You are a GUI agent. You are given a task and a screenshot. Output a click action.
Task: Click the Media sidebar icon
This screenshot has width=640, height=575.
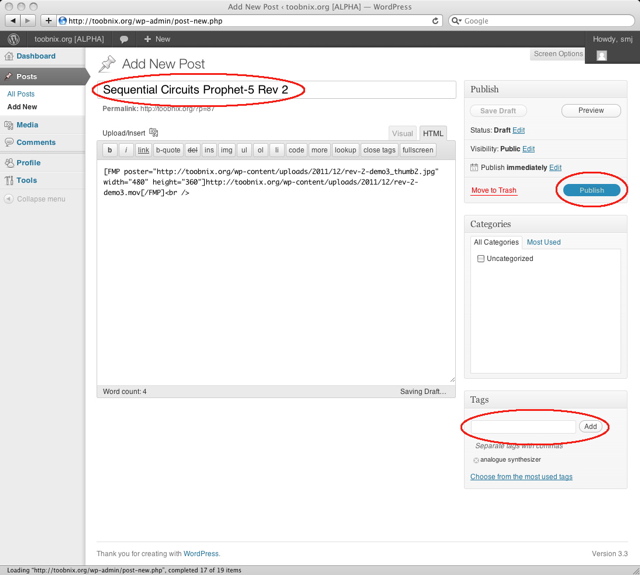(9, 125)
